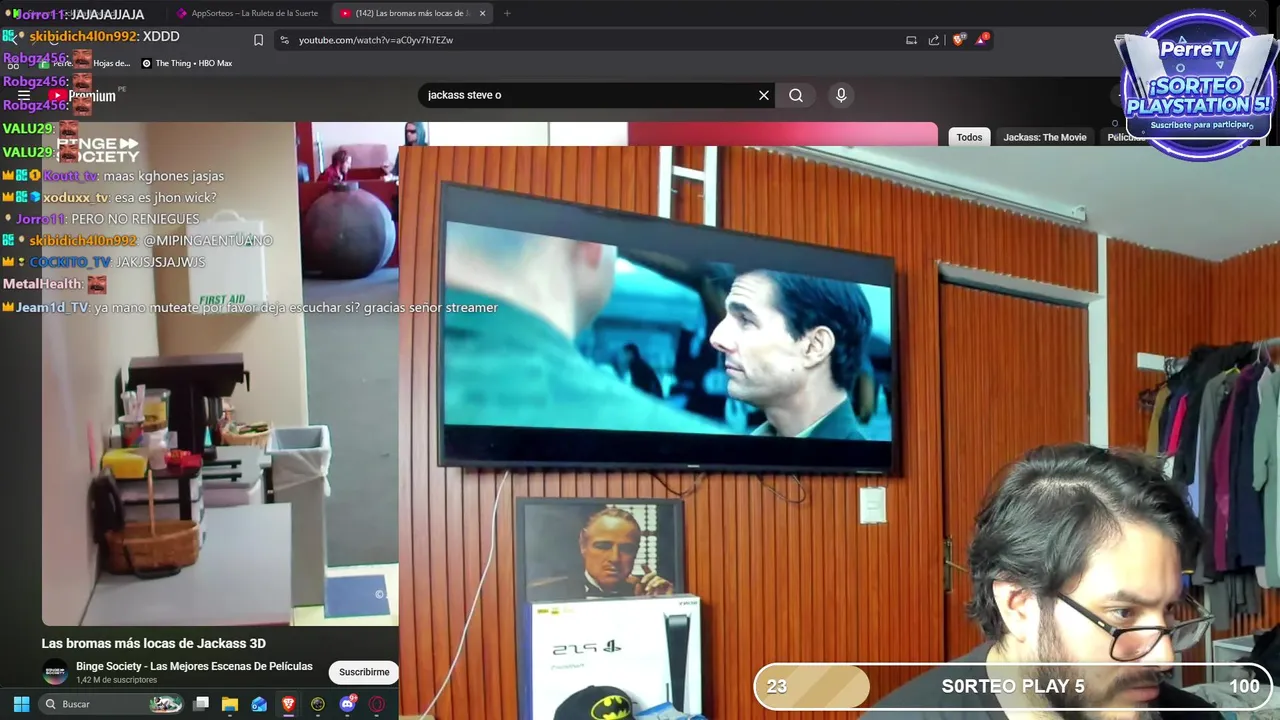Open site information icon in address bar
The height and width of the screenshot is (720, 1280).
(284, 40)
